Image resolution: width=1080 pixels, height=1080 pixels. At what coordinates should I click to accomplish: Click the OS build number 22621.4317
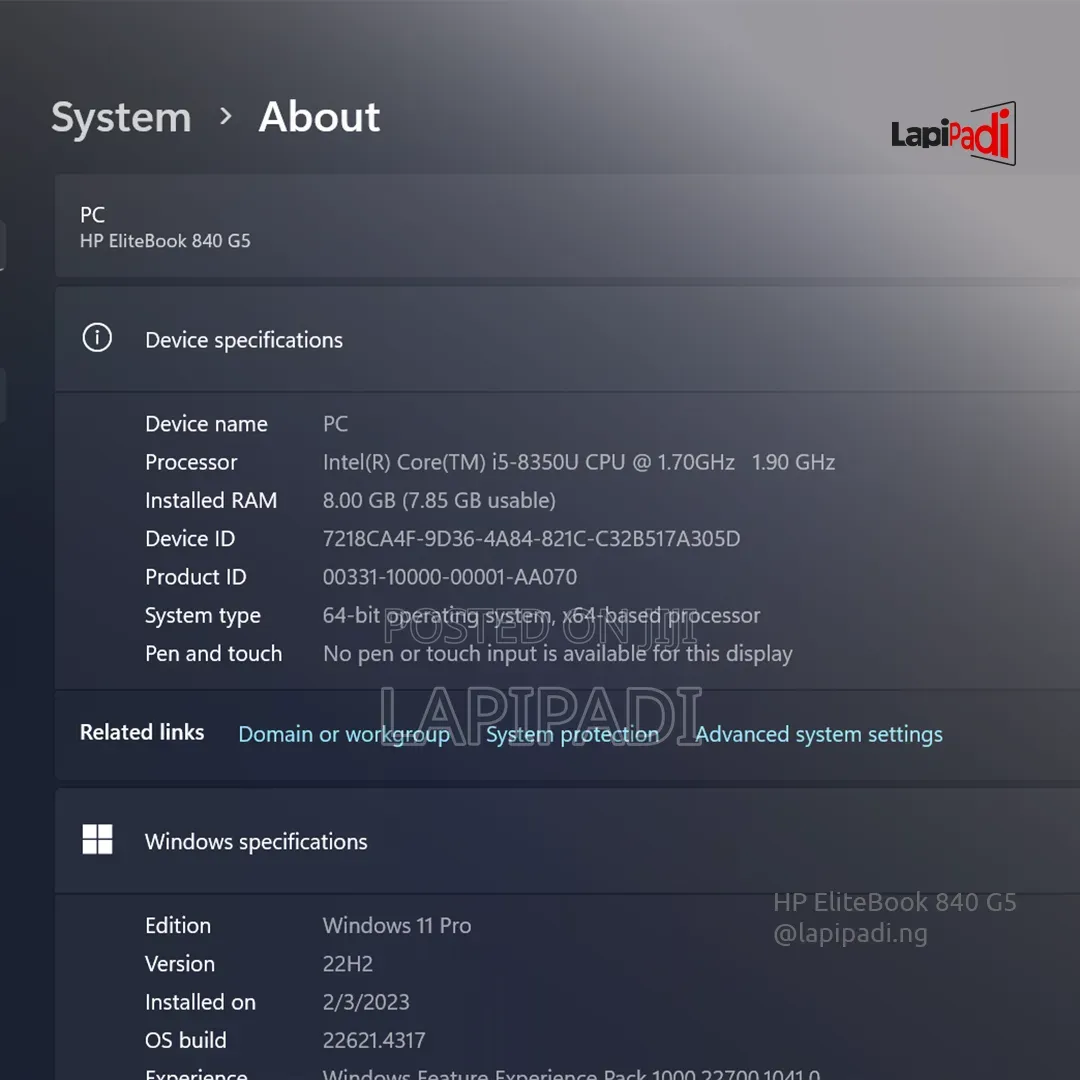pos(374,1040)
